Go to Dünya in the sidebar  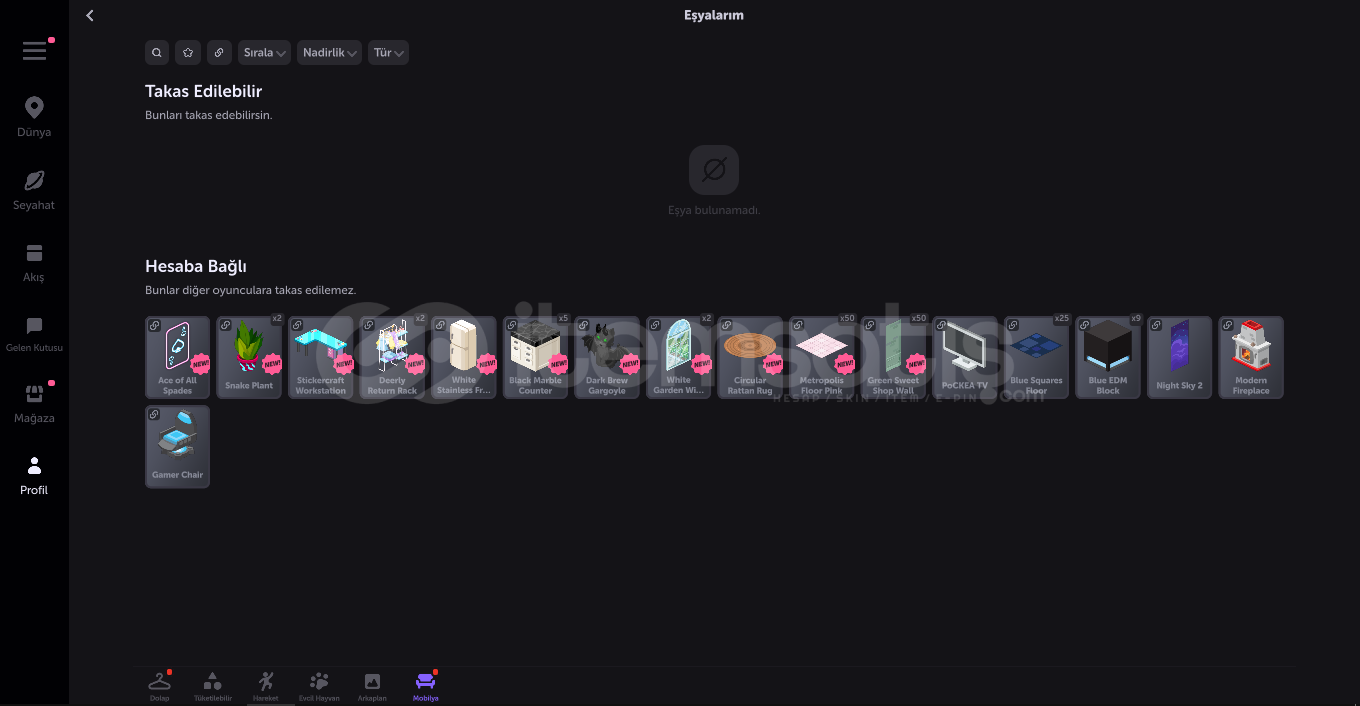pyautogui.click(x=34, y=117)
